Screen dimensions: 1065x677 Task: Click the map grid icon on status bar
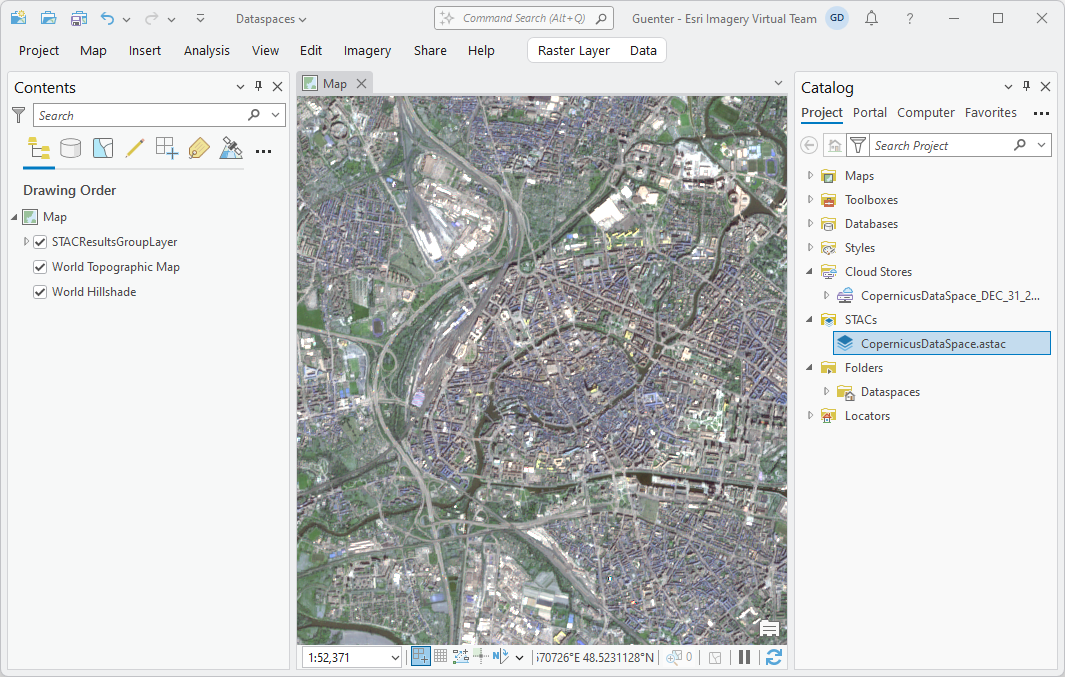tap(441, 656)
